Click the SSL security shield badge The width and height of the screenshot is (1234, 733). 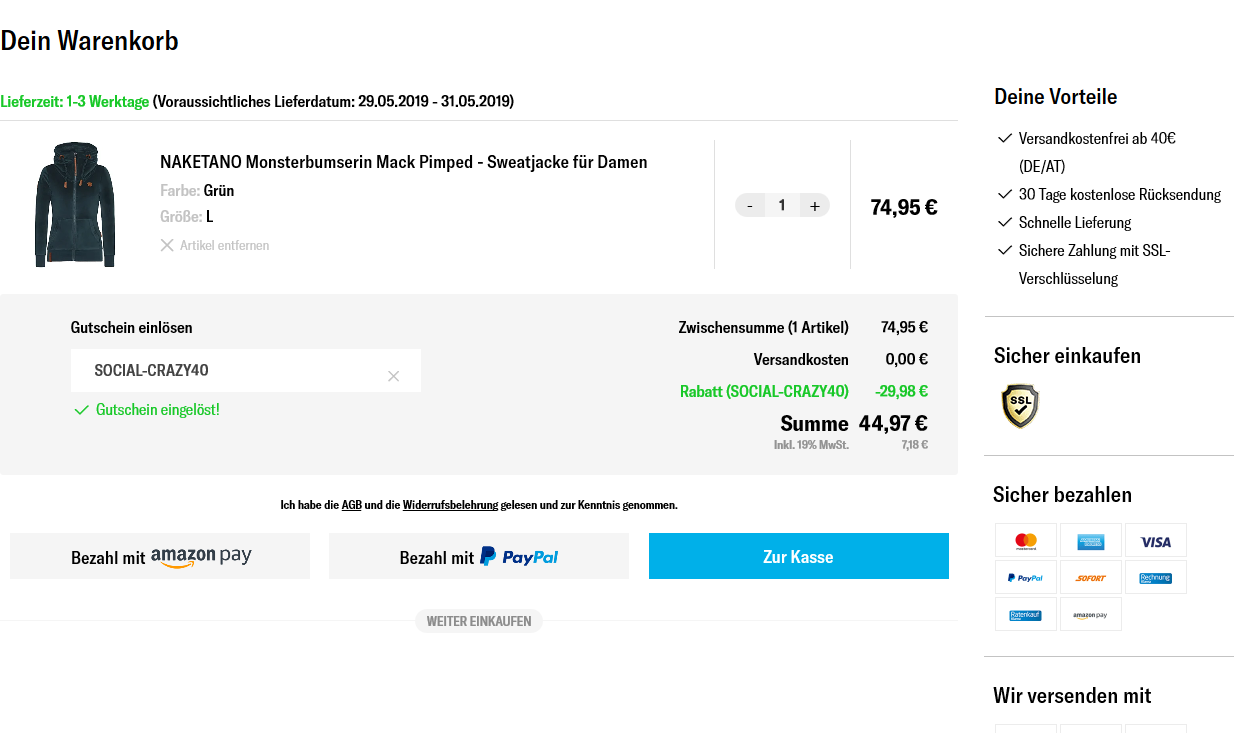(1020, 406)
